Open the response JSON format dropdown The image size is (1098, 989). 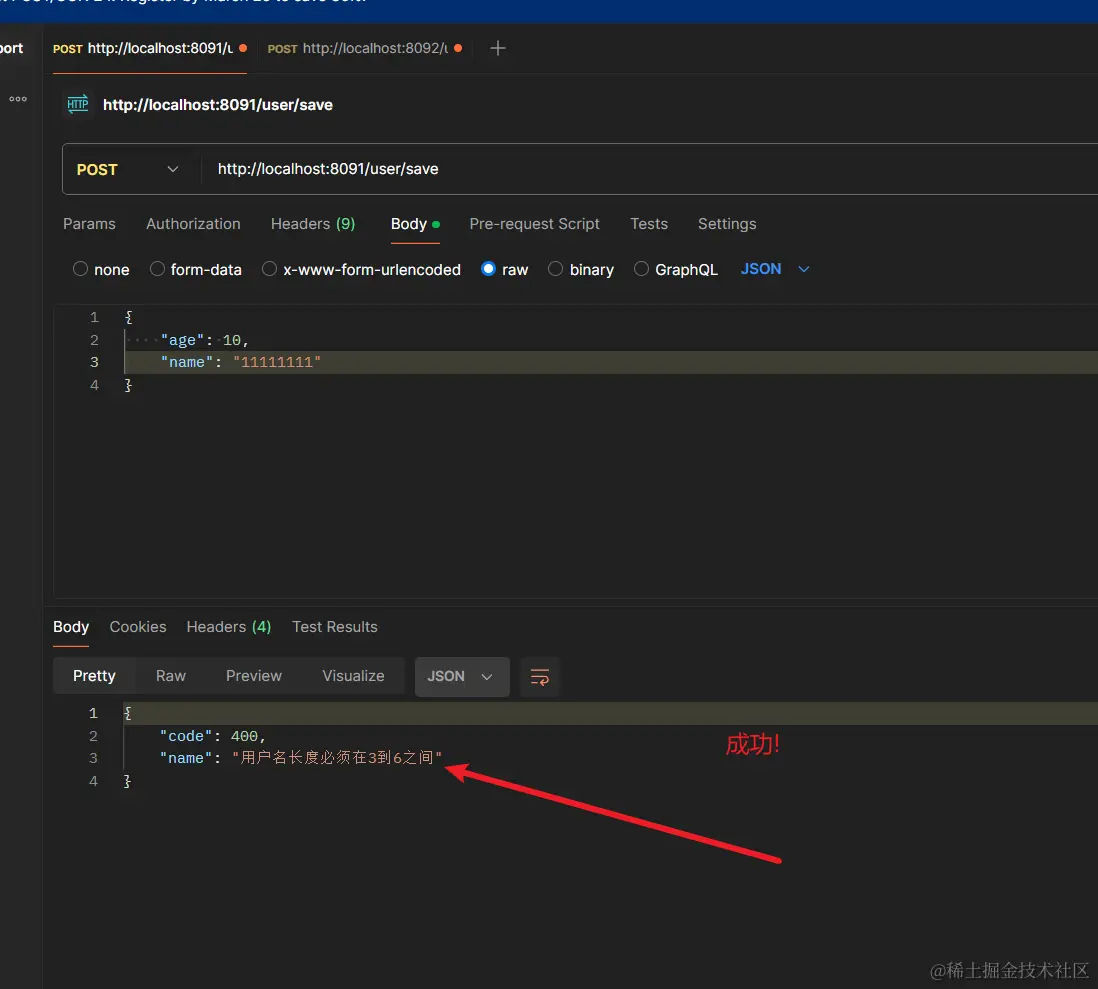click(x=462, y=677)
